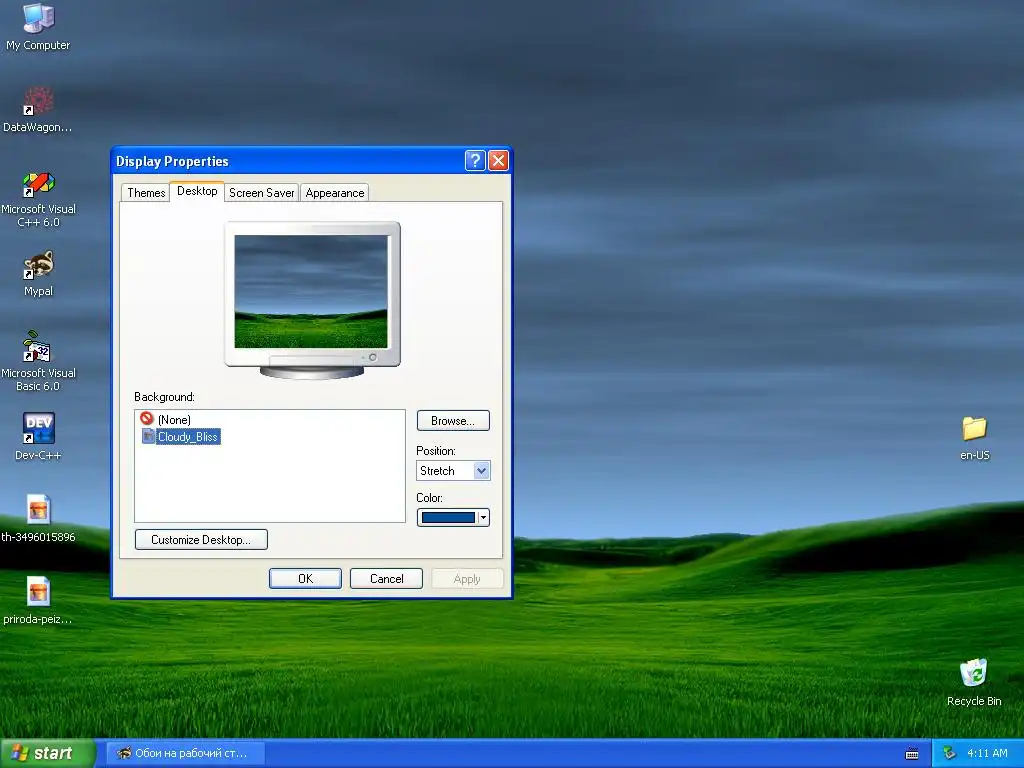Close the Display Properties dialog
The height and width of the screenshot is (768, 1024).
tap(498, 161)
